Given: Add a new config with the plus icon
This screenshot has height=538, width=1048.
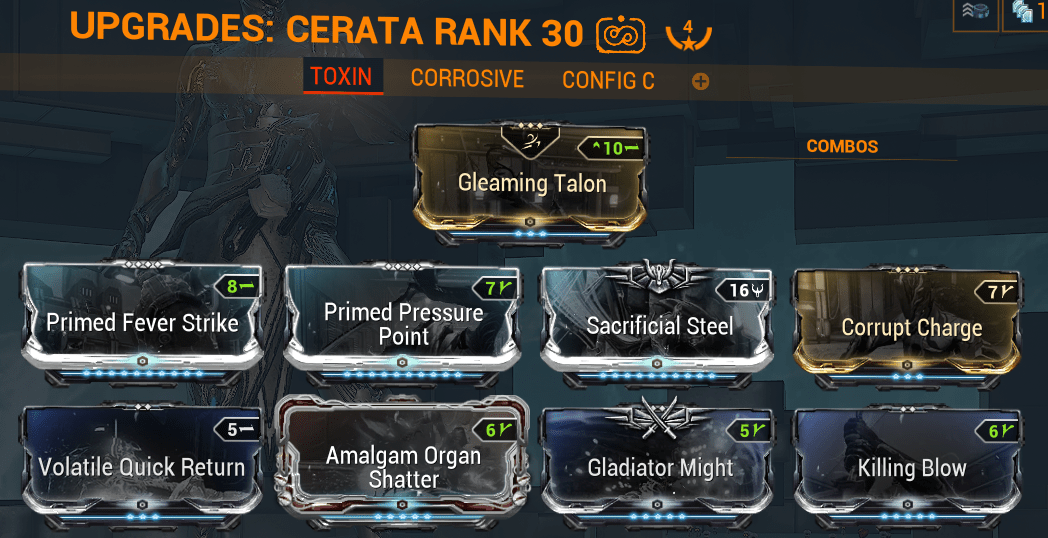Looking at the screenshot, I should (700, 82).
